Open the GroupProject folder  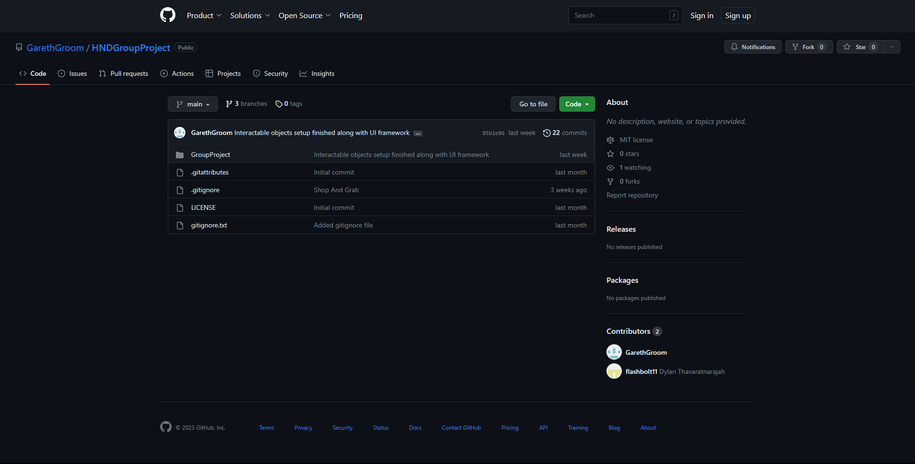click(211, 155)
